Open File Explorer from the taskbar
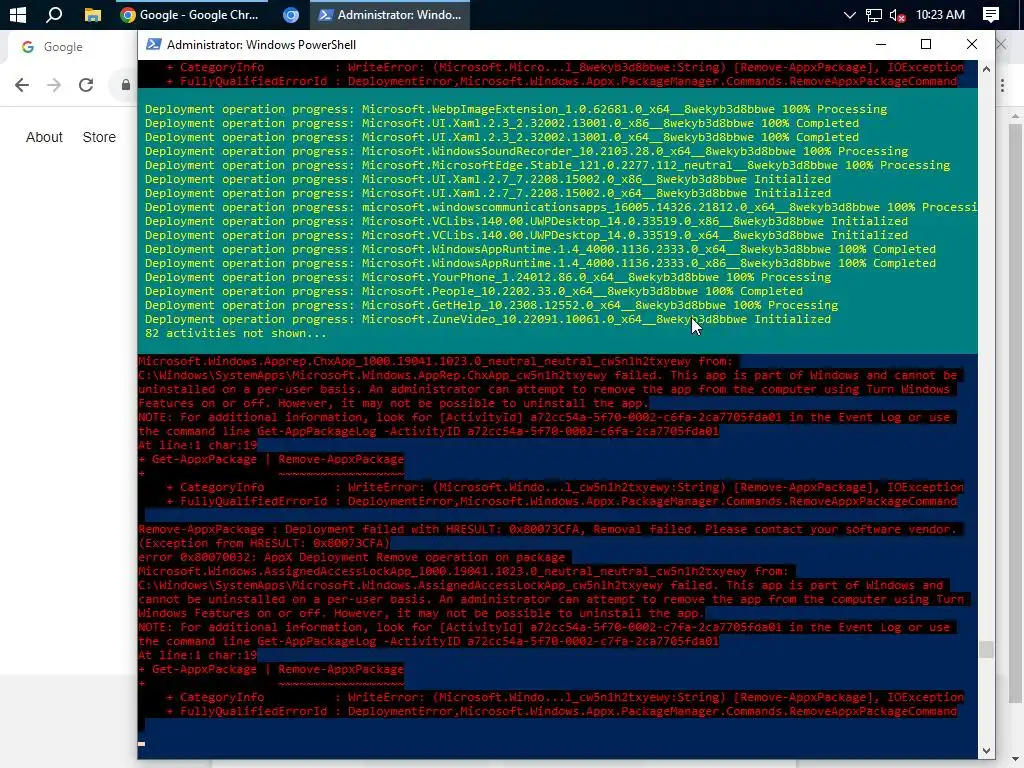Screen dimensions: 1024x768 click(x=93, y=14)
